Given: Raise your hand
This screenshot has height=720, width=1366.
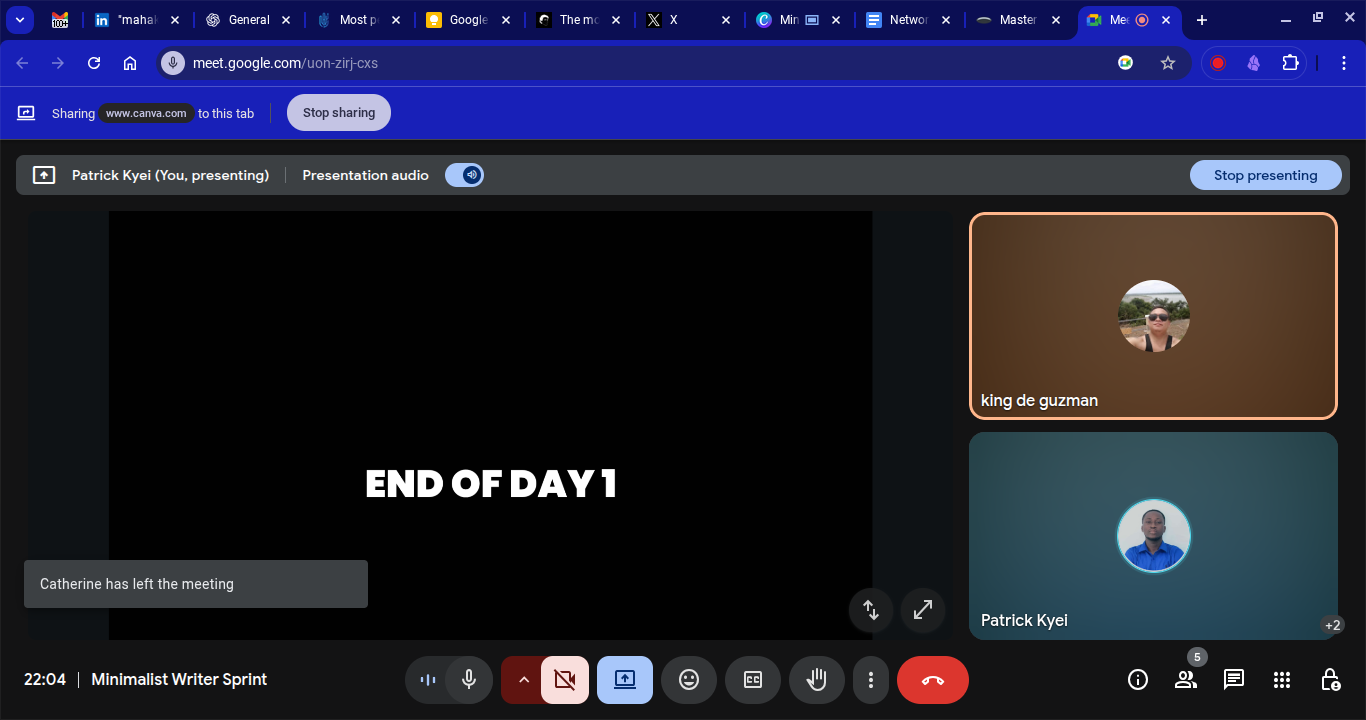Looking at the screenshot, I should click(817, 680).
